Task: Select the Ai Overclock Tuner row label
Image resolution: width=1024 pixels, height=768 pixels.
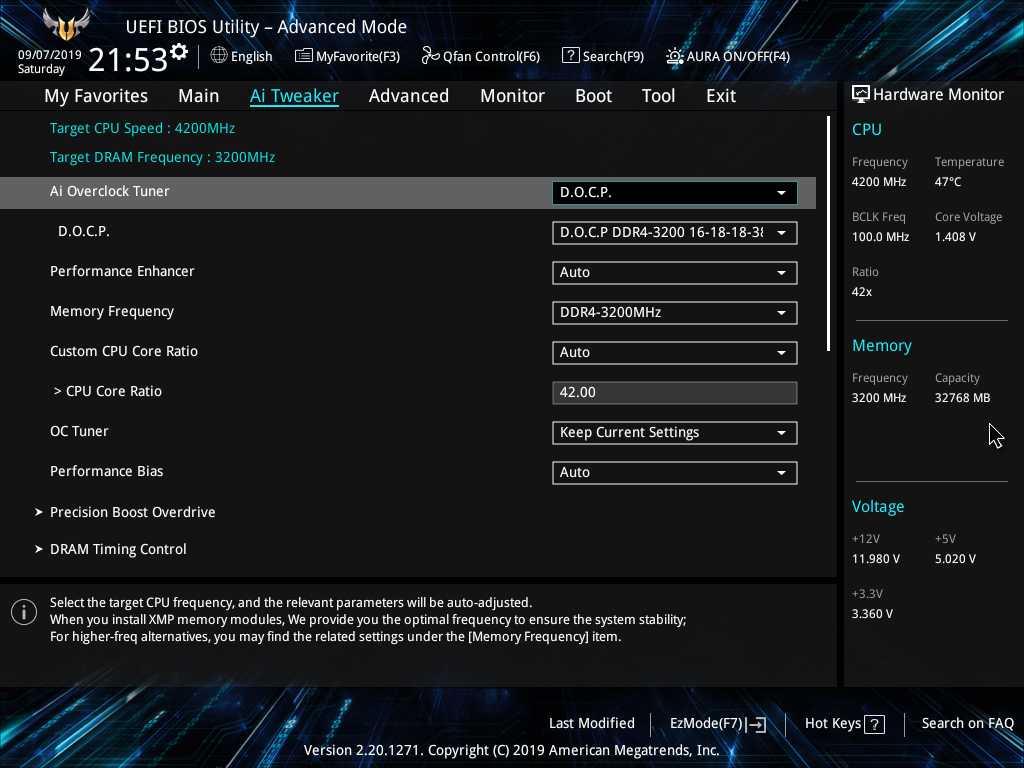Action: (110, 191)
